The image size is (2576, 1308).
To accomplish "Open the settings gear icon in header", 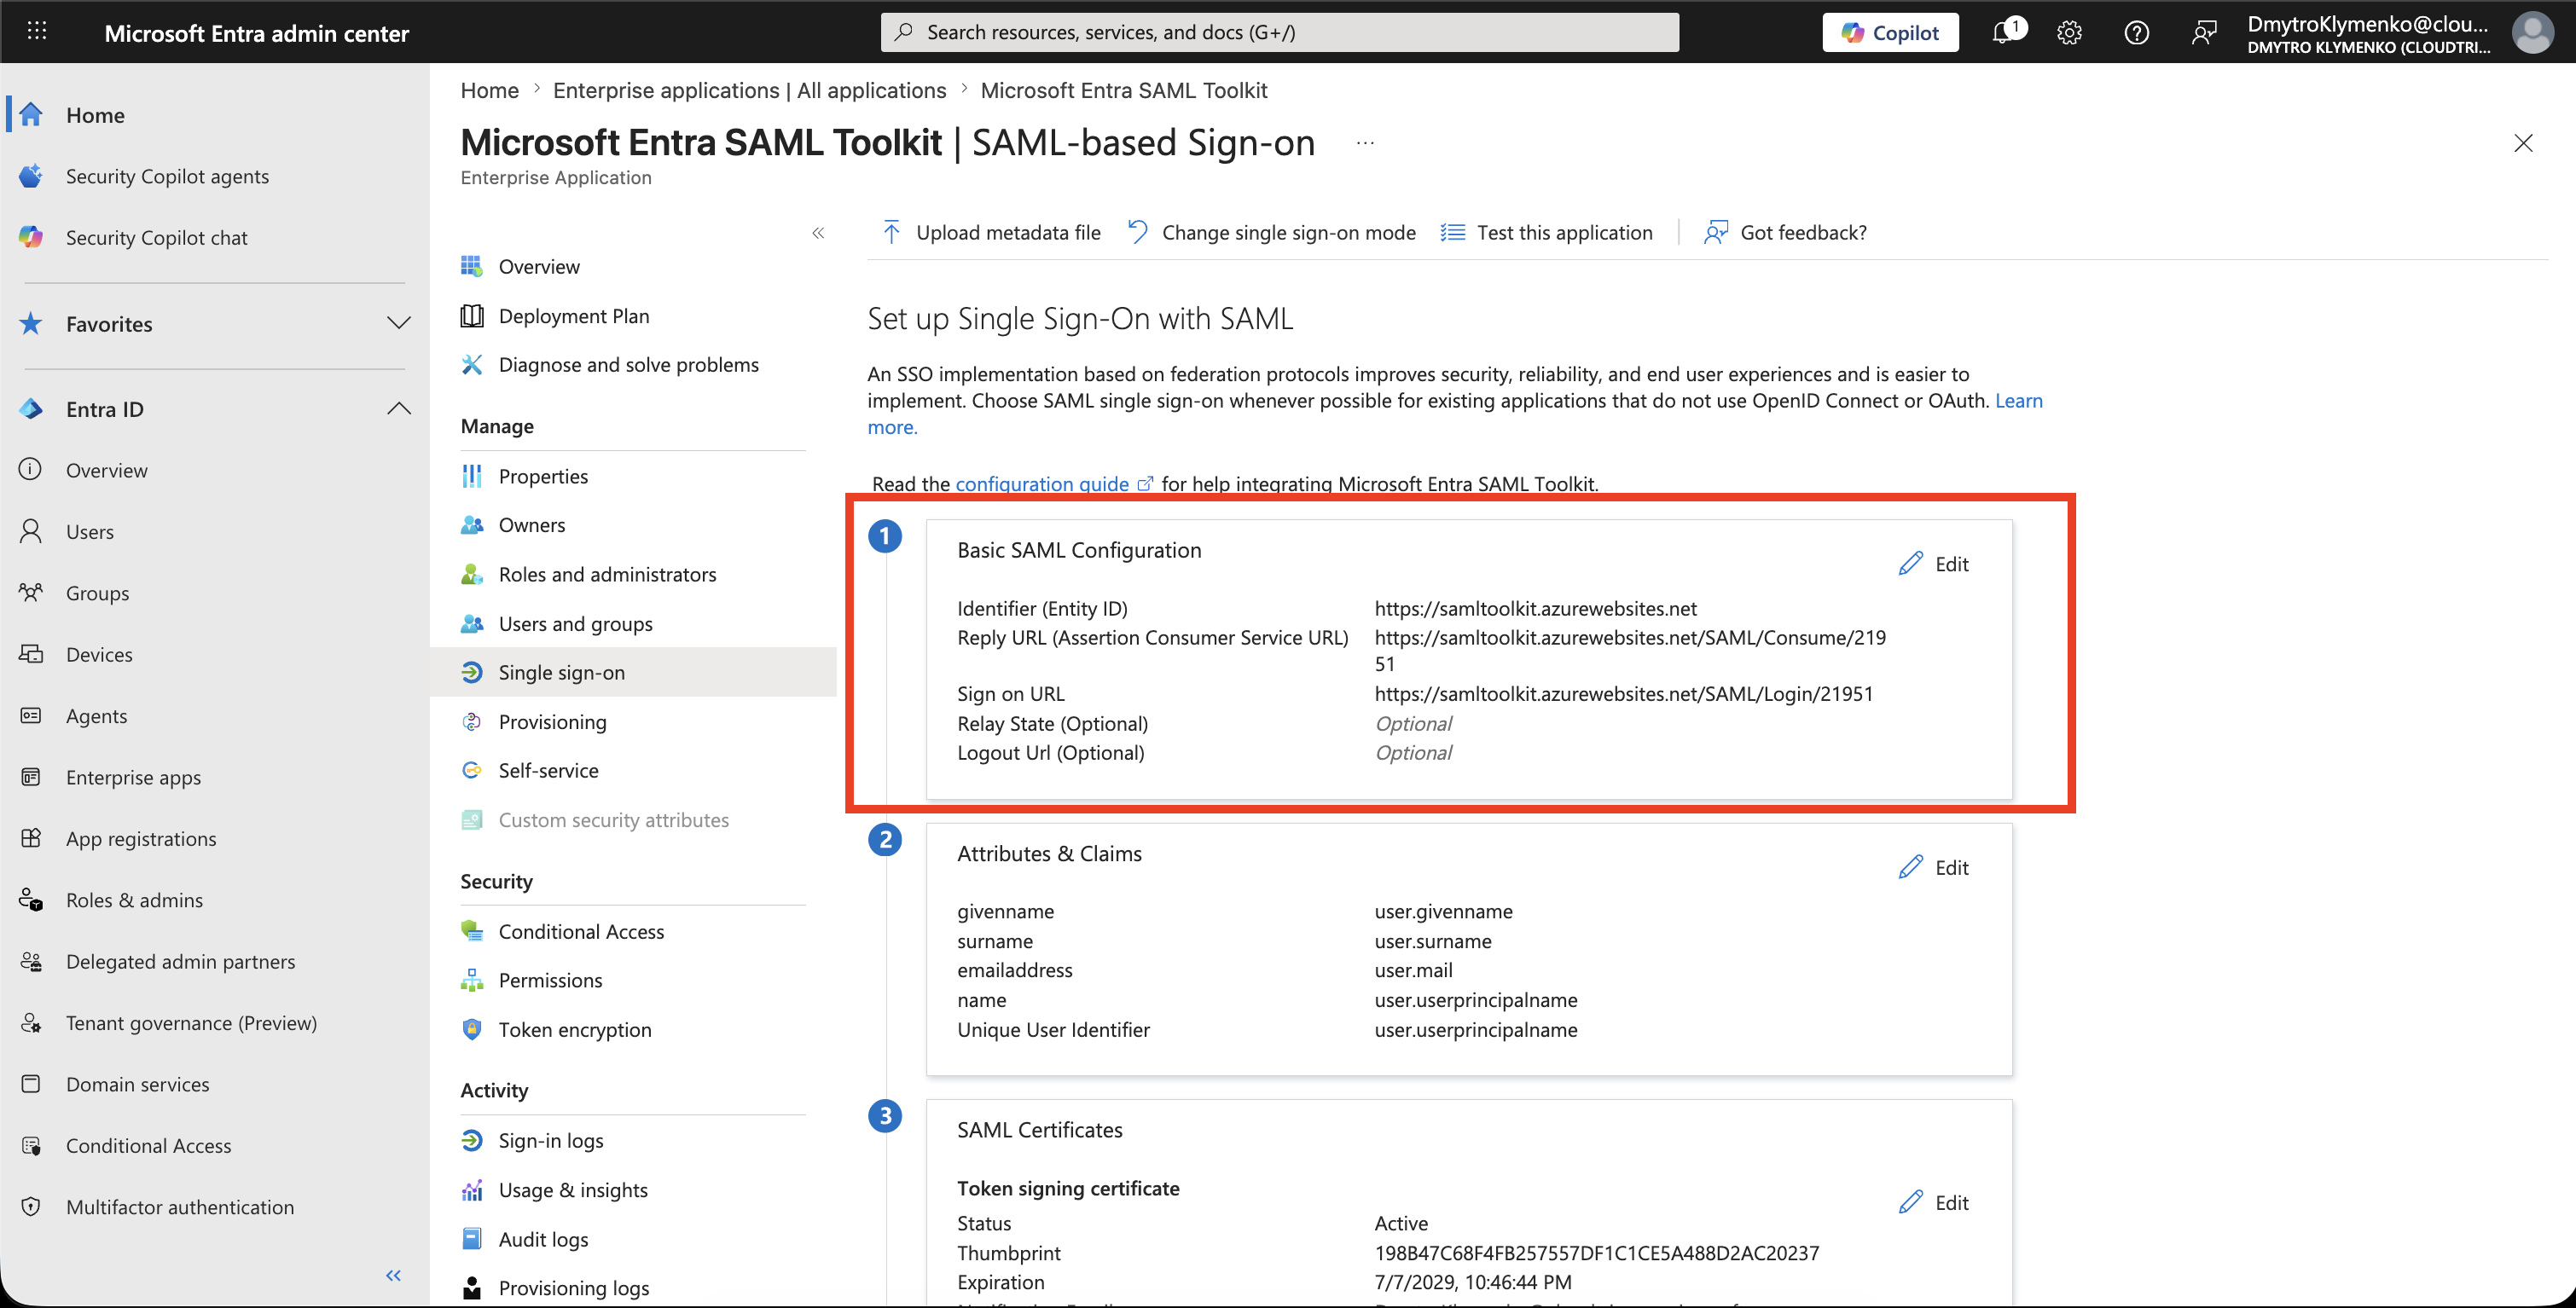I will [2069, 32].
